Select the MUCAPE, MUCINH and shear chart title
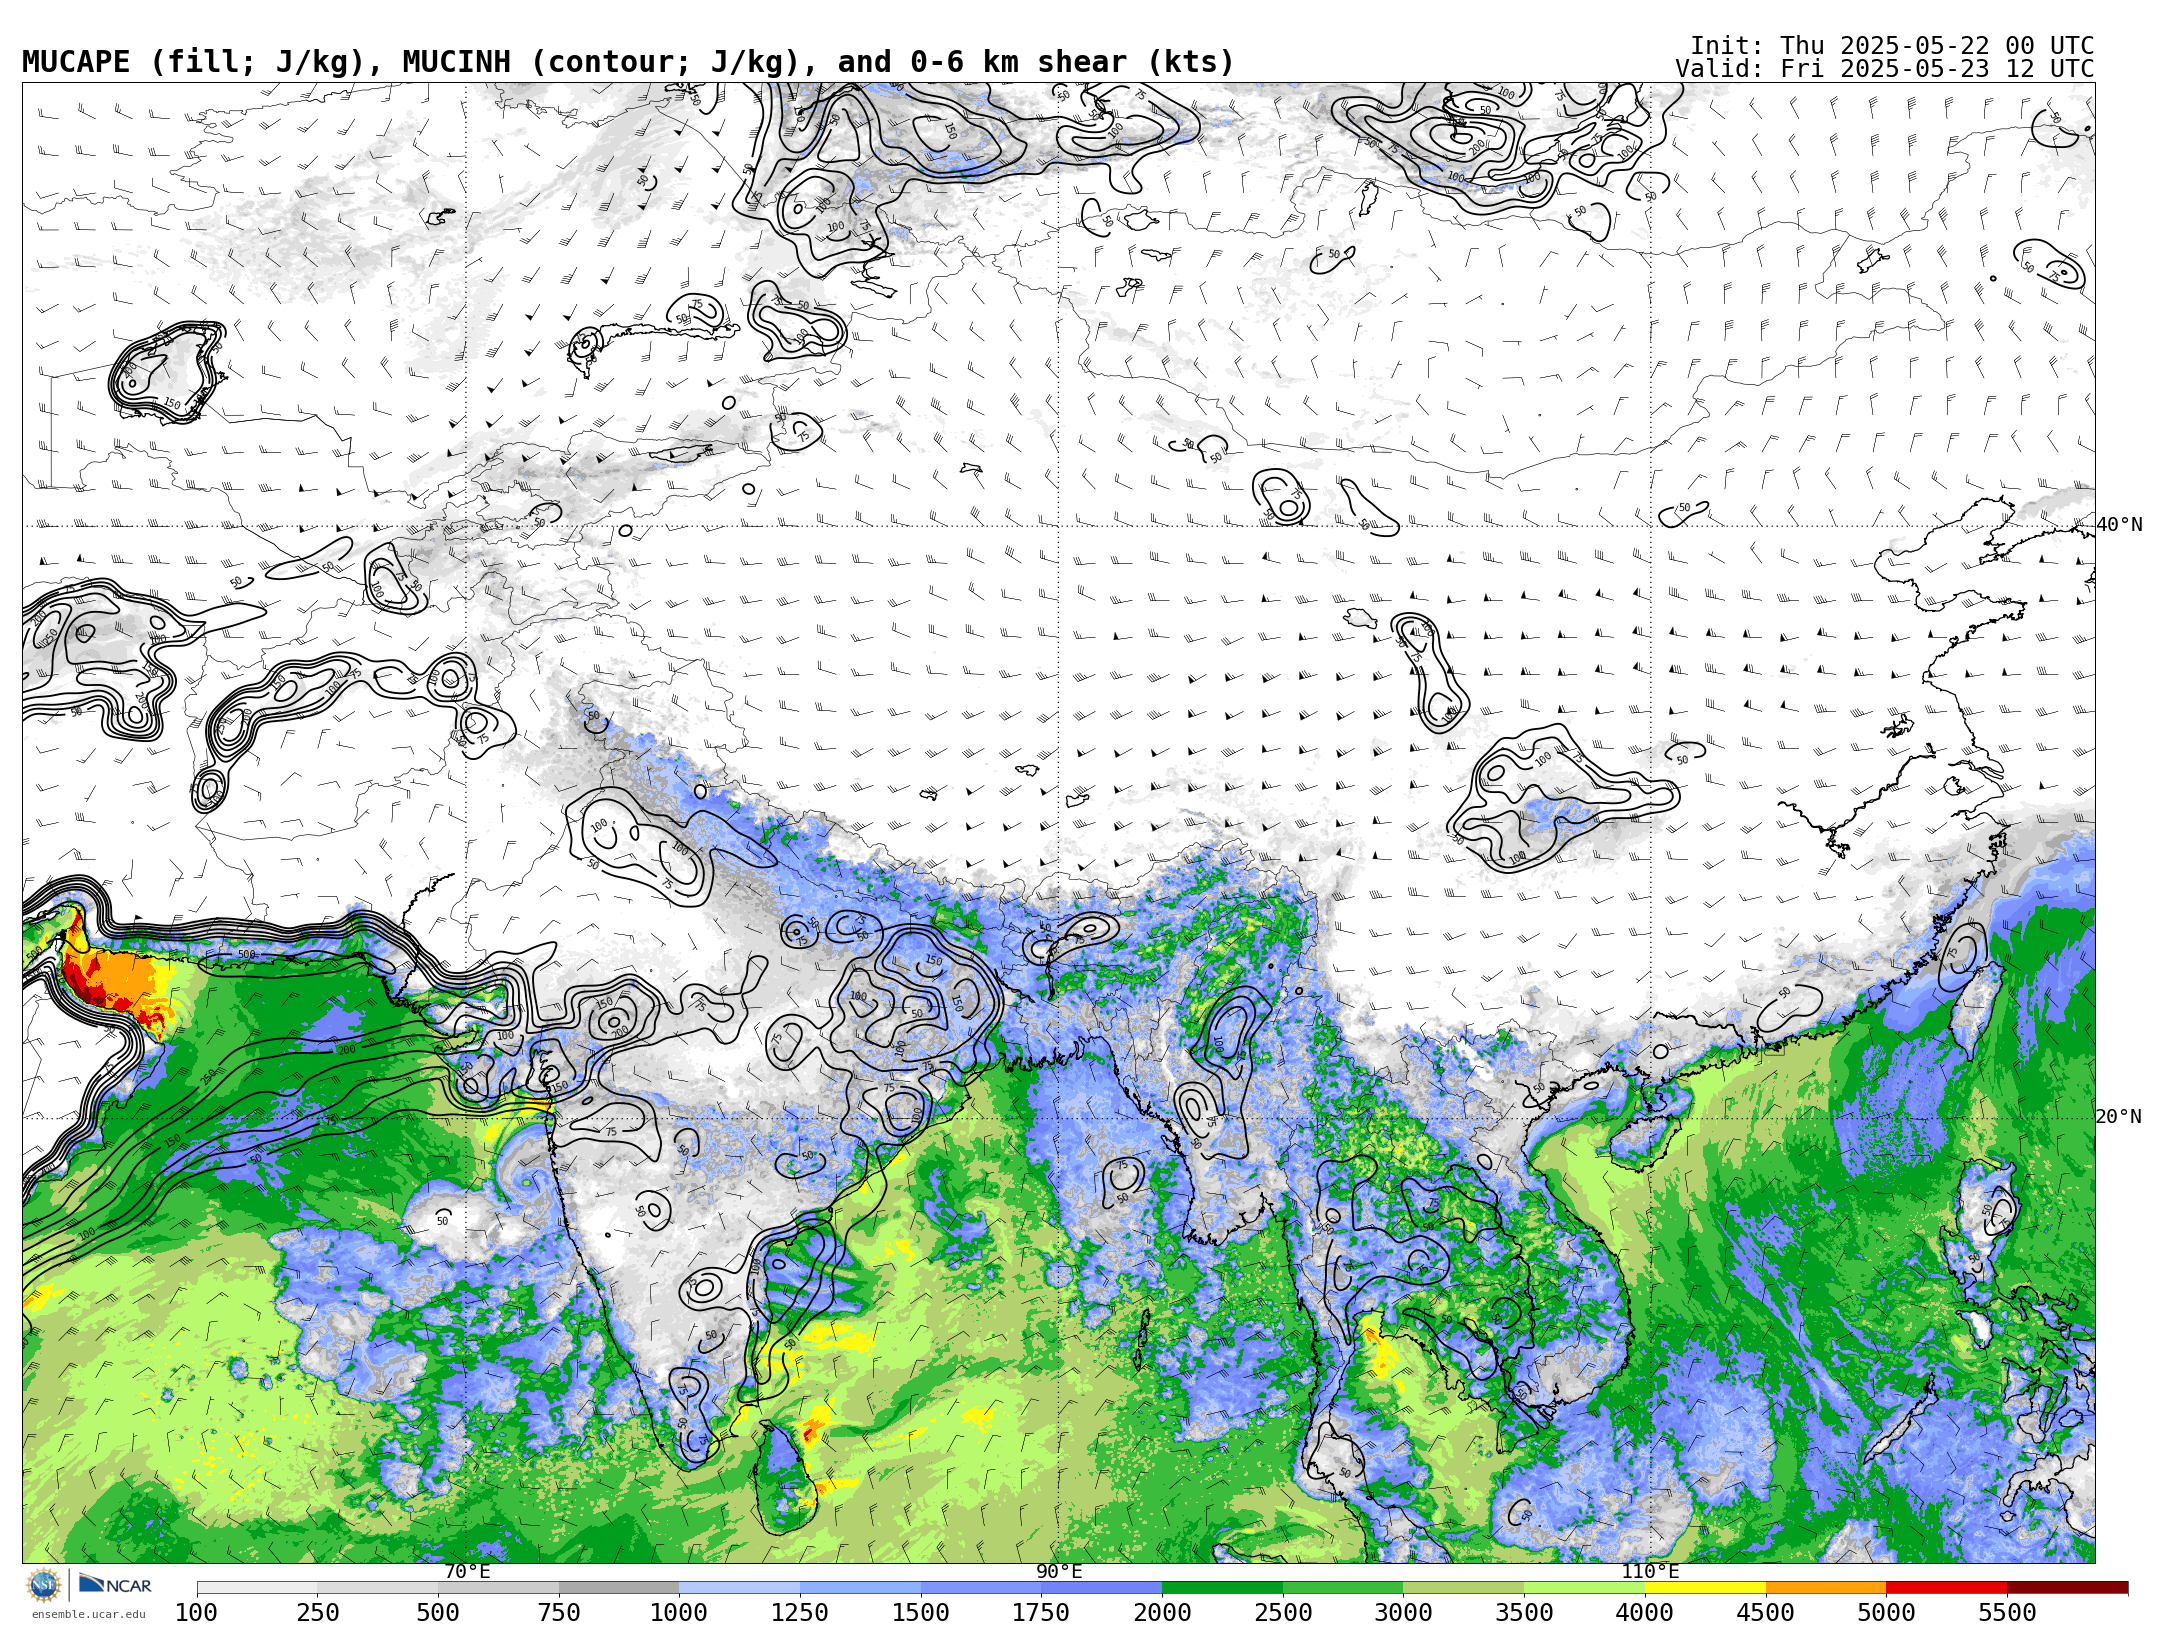This screenshot has height=1626, width=2160. [x=628, y=62]
